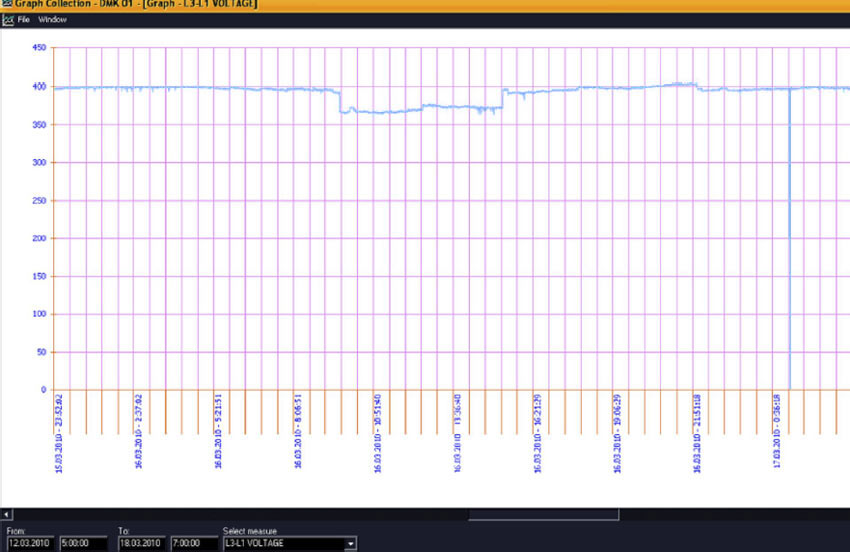Click the 16.03.2010 - 10:51:40 time axis label
The width and height of the screenshot is (850, 552).
coord(378,427)
